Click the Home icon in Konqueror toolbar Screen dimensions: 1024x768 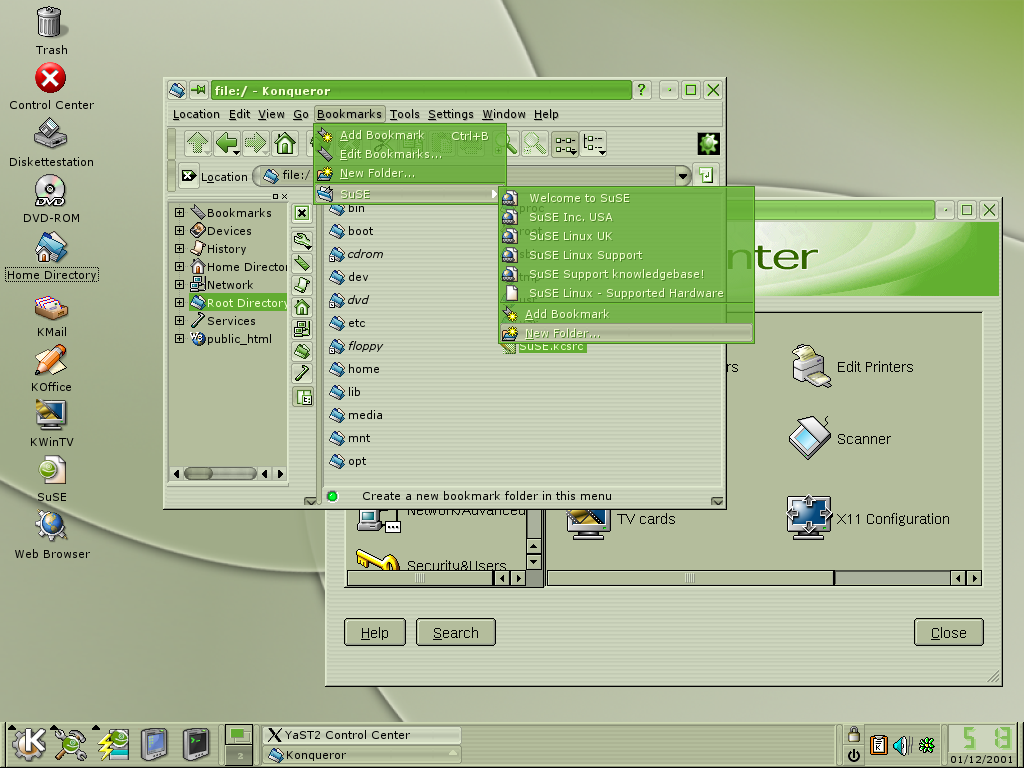click(x=285, y=143)
